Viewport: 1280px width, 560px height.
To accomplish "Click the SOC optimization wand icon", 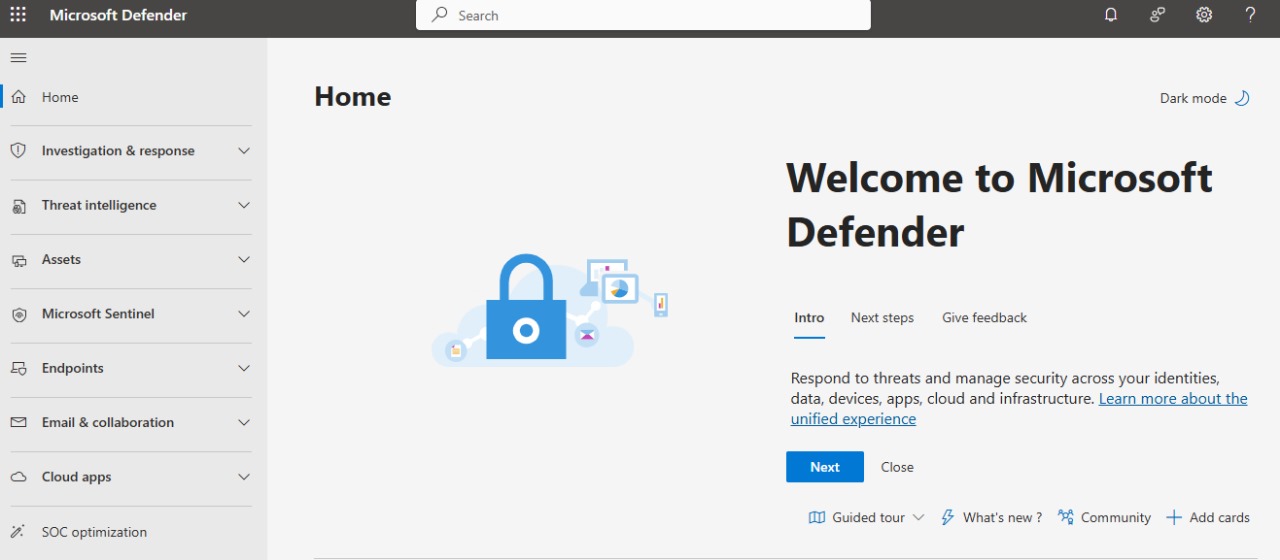I will (x=19, y=532).
